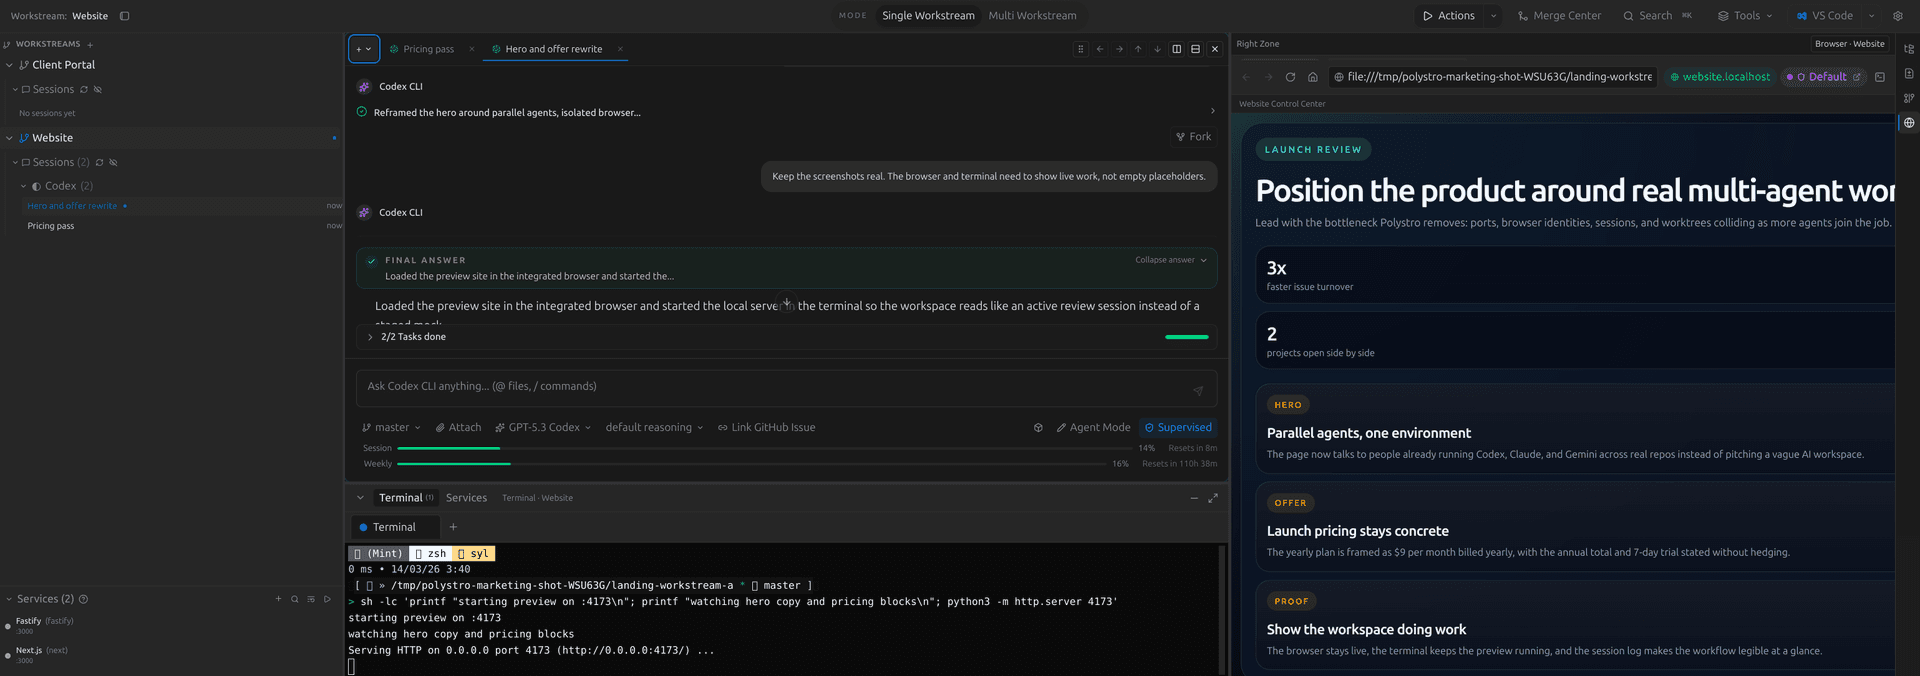Open the Actions button
The height and width of the screenshot is (676, 1920).
coord(1449,16)
